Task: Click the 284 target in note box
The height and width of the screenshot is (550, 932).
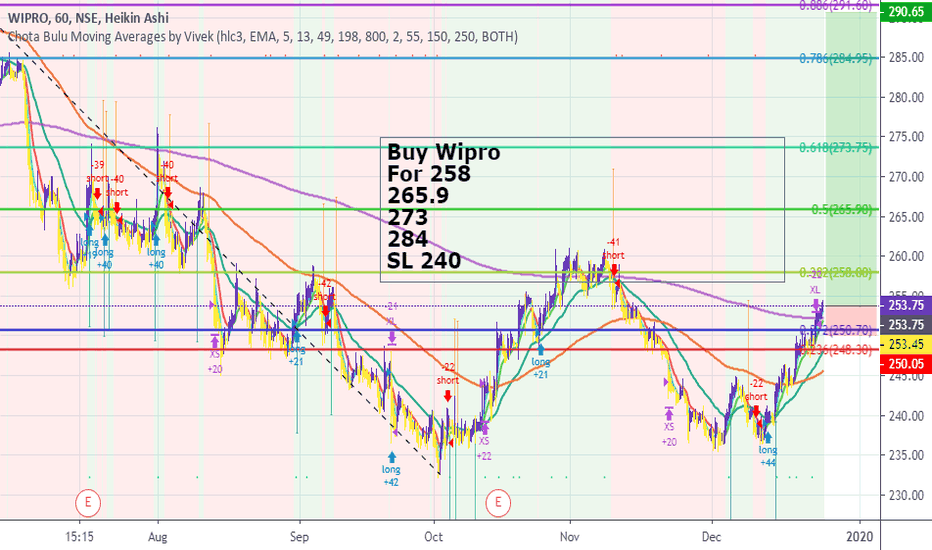Action: pos(407,239)
